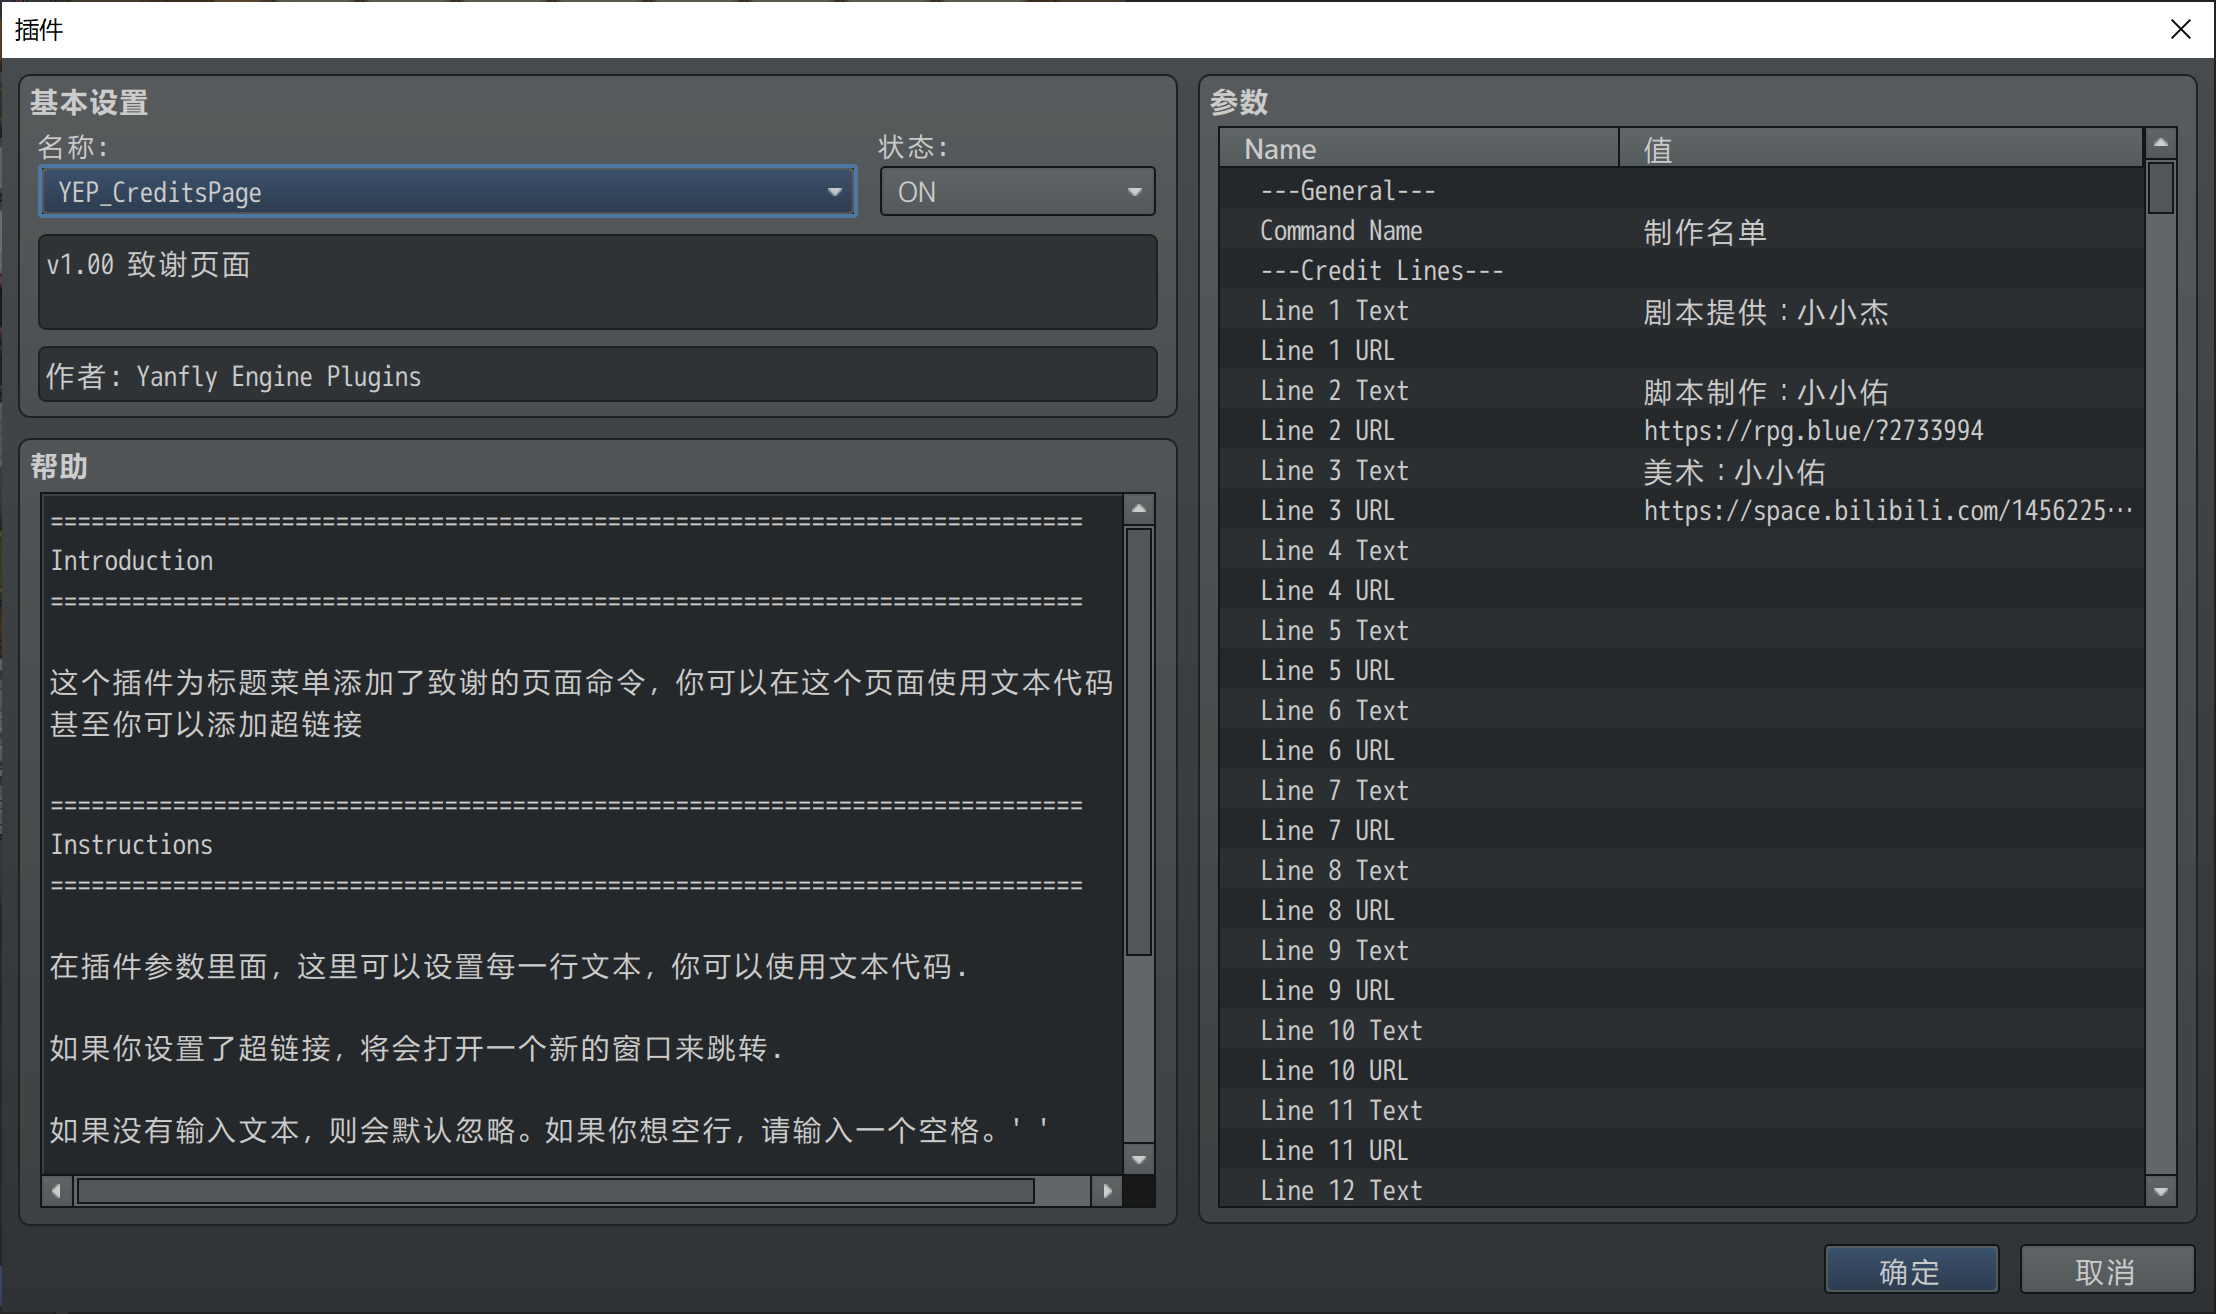
Task: Click the help box horizontal scrollbar thumb
Action: click(556, 1191)
